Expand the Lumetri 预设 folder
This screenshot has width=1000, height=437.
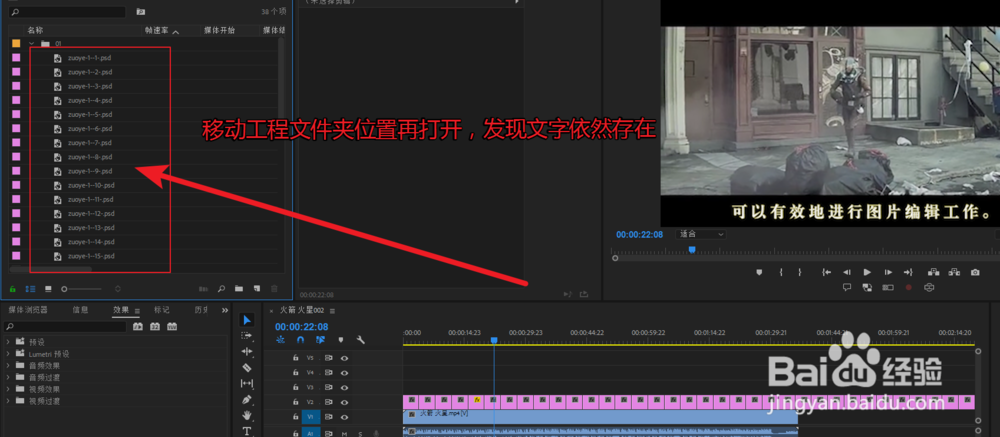coord(8,353)
